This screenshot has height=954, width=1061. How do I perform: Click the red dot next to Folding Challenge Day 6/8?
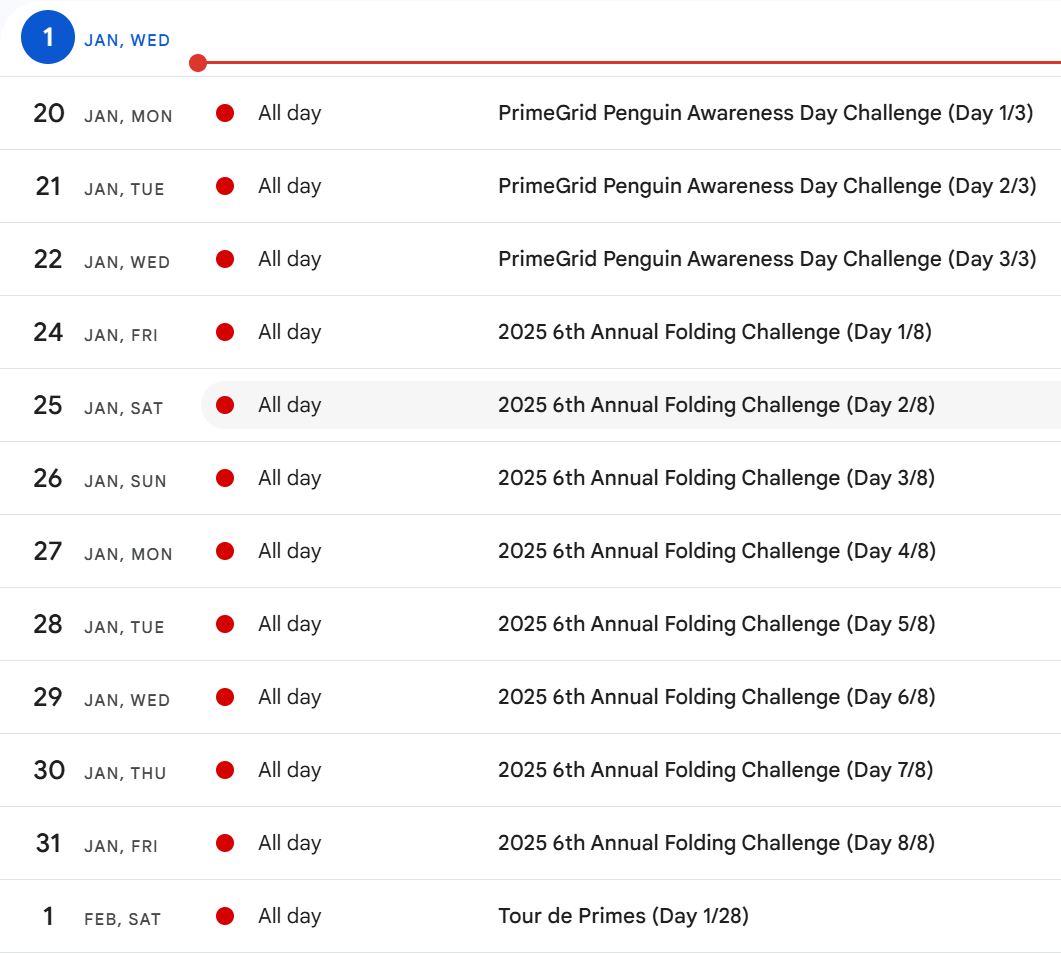pyautogui.click(x=224, y=697)
